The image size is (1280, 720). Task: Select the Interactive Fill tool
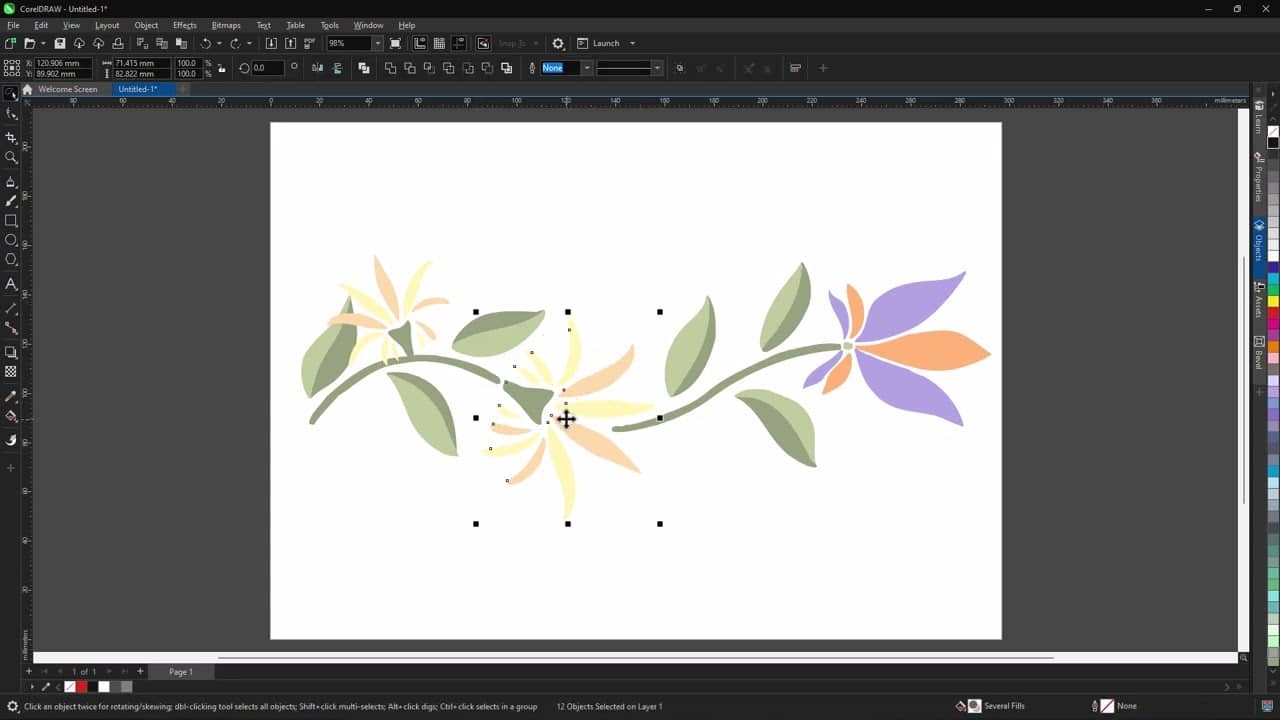tap(11, 416)
